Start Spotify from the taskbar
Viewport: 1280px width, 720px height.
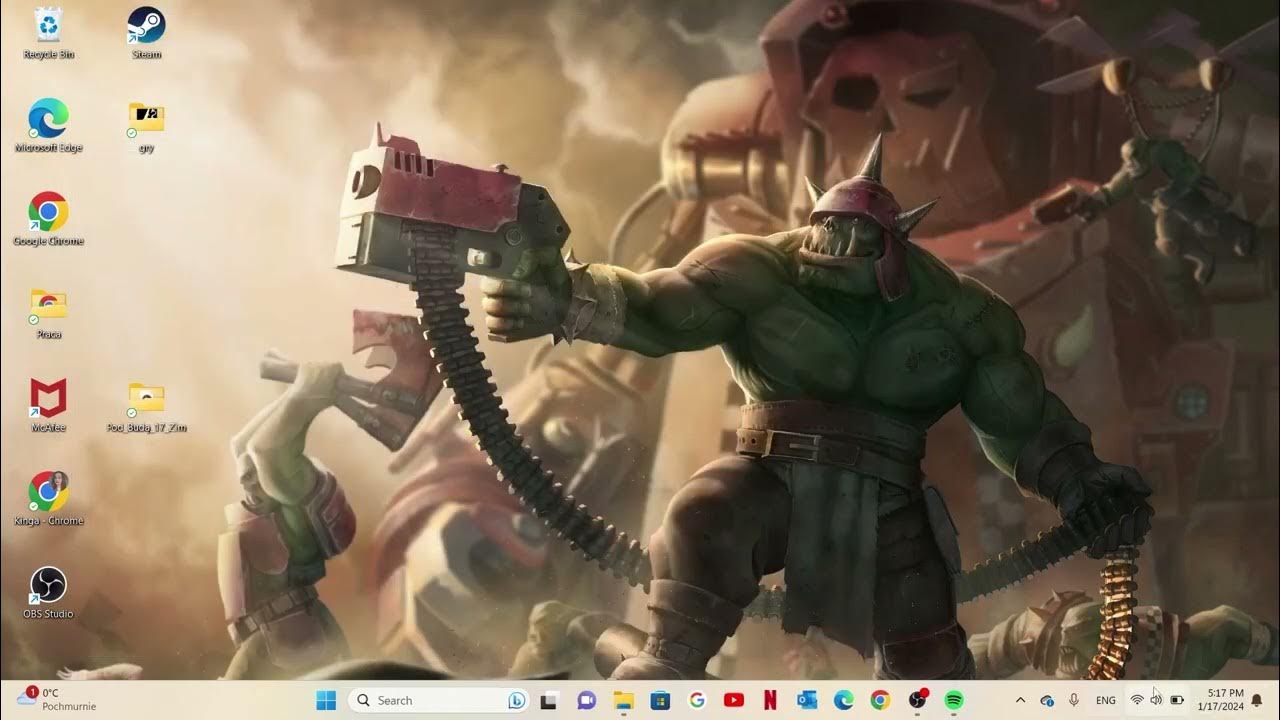[952, 700]
